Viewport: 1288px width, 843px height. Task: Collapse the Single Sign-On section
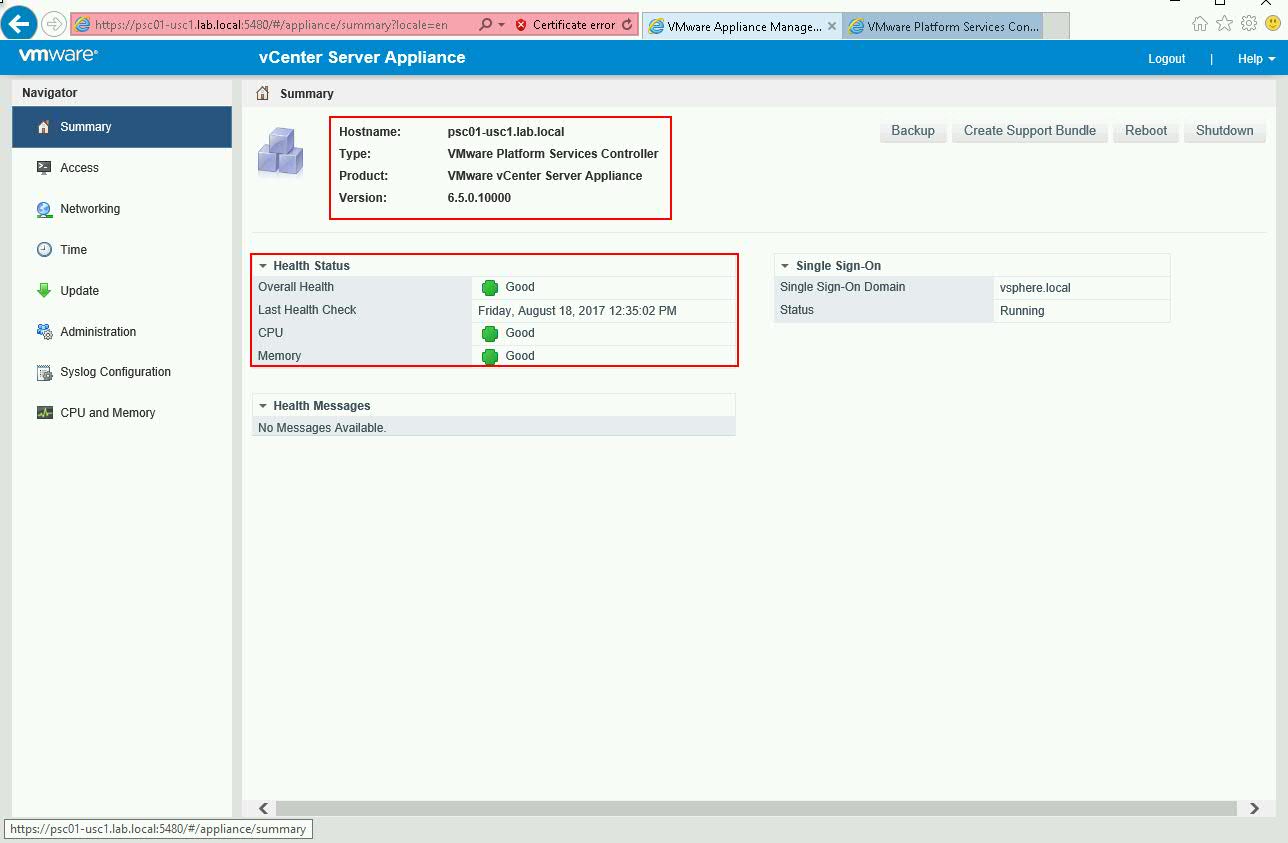point(785,266)
